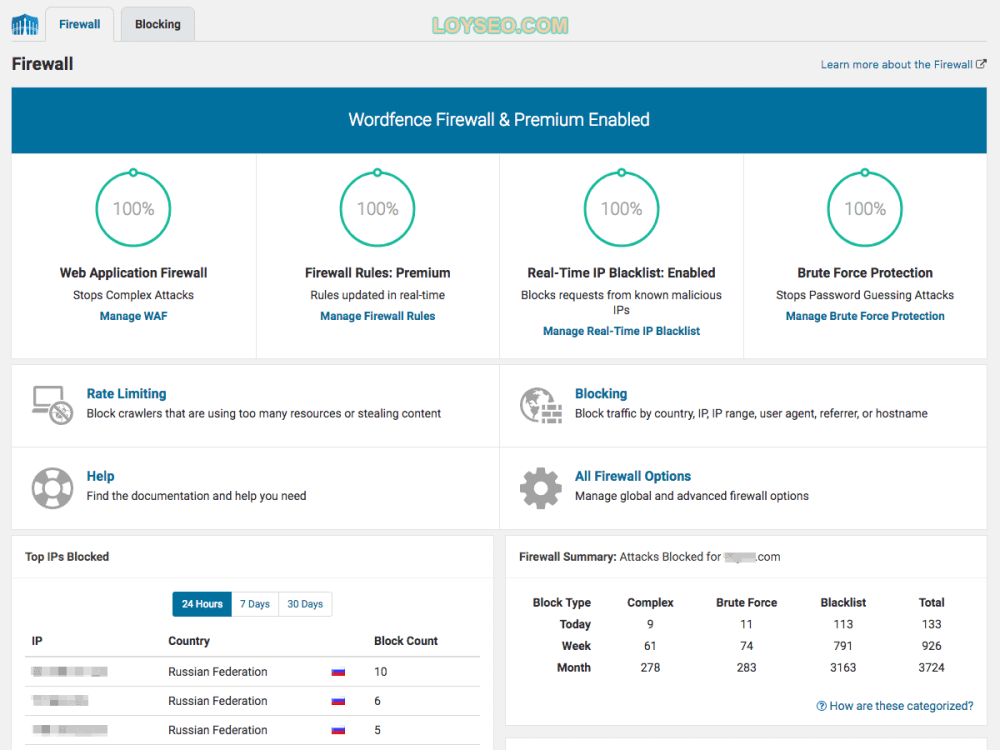This screenshot has height=750, width=1000.
Task: Open the Firewall tab
Action: point(80,24)
